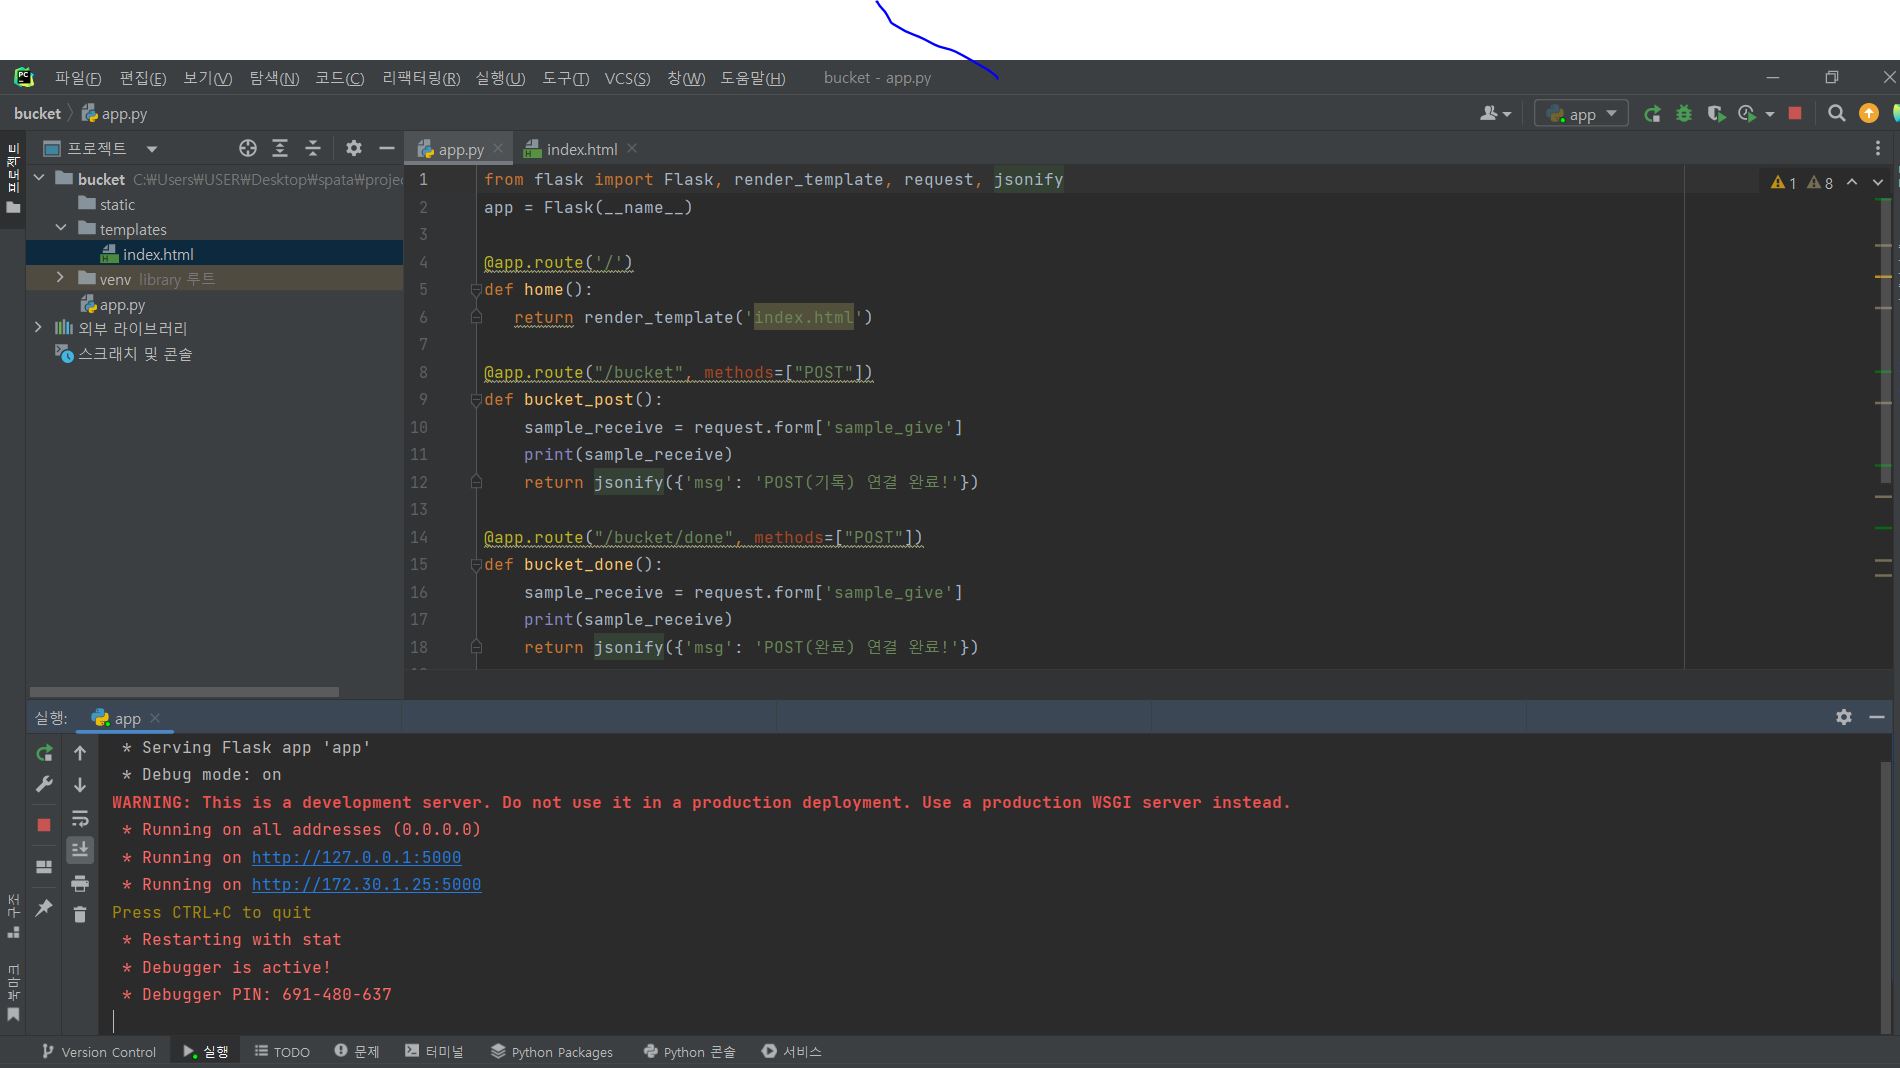This screenshot has height=1068, width=1900.
Task: Go to next highlighted error arrow
Action: [x=1878, y=182]
